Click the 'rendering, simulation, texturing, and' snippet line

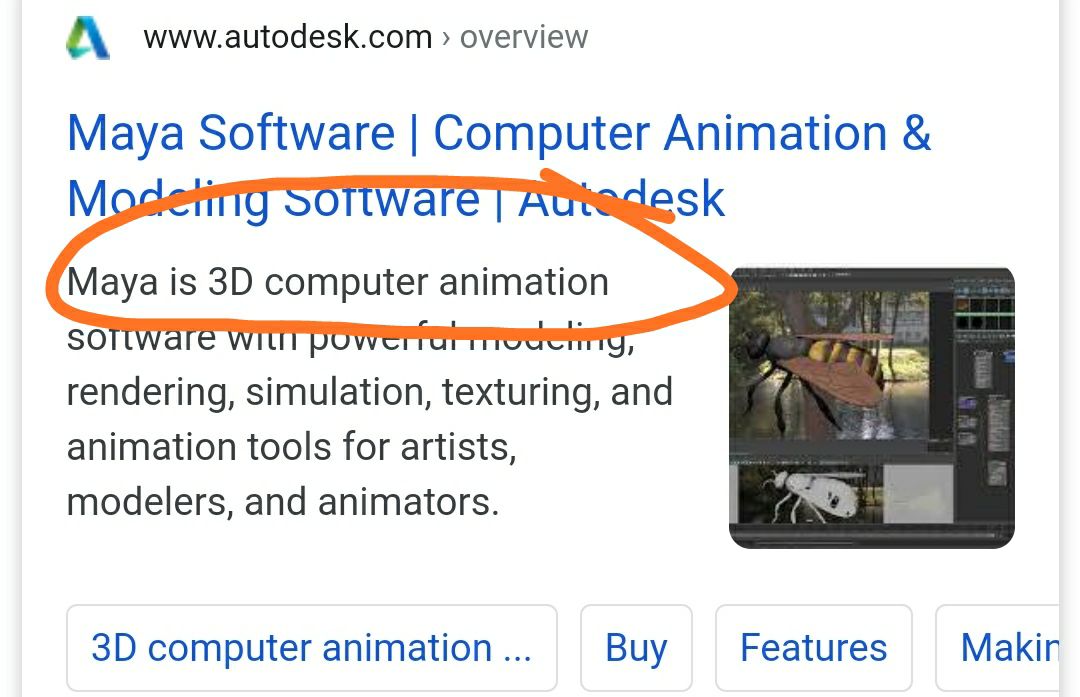click(x=370, y=392)
